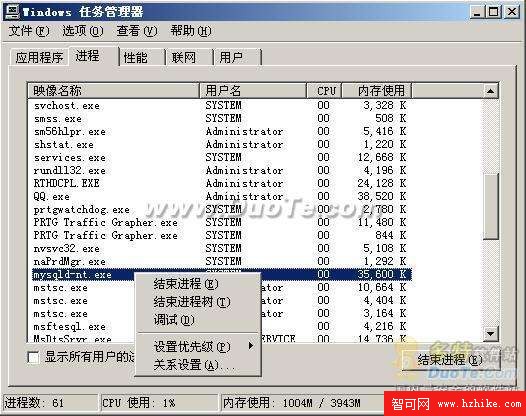Select the 进程 tab
The width and height of the screenshot is (526, 416).
[x=93, y=56]
